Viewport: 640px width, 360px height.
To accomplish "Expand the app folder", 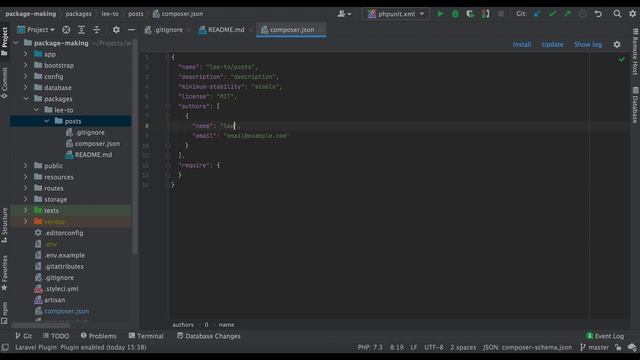I will tap(26, 54).
